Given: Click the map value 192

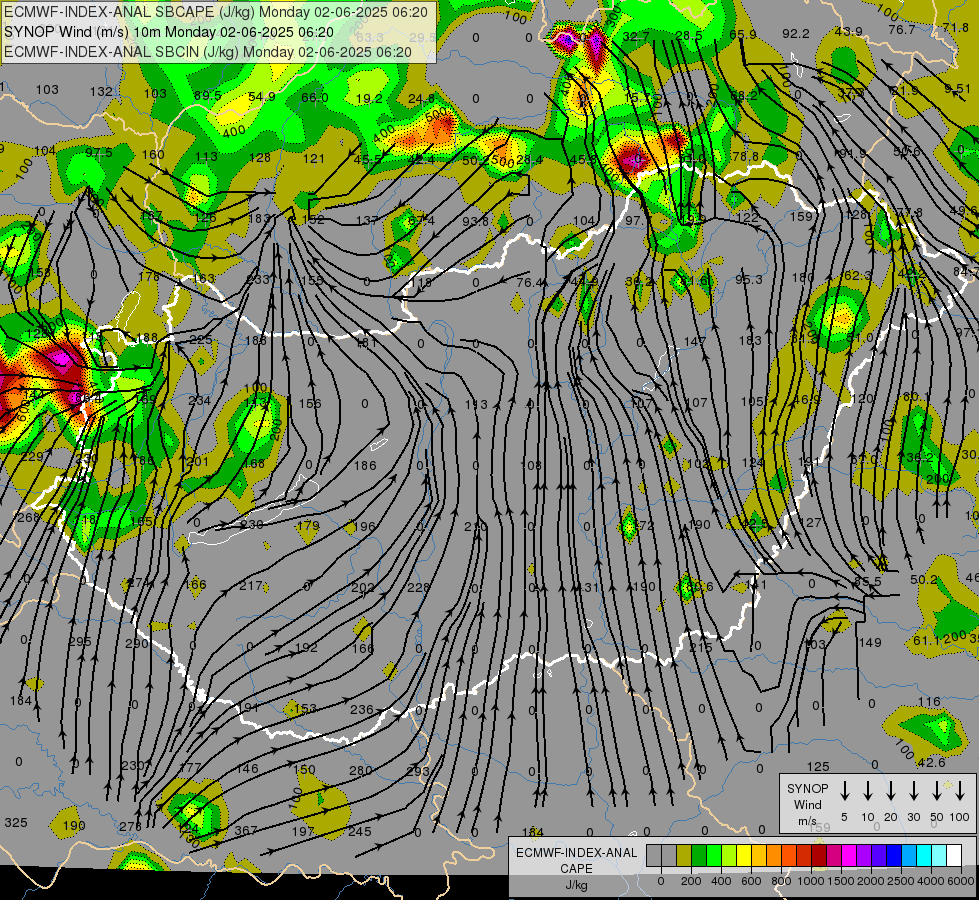Looking at the screenshot, I should point(306,648).
